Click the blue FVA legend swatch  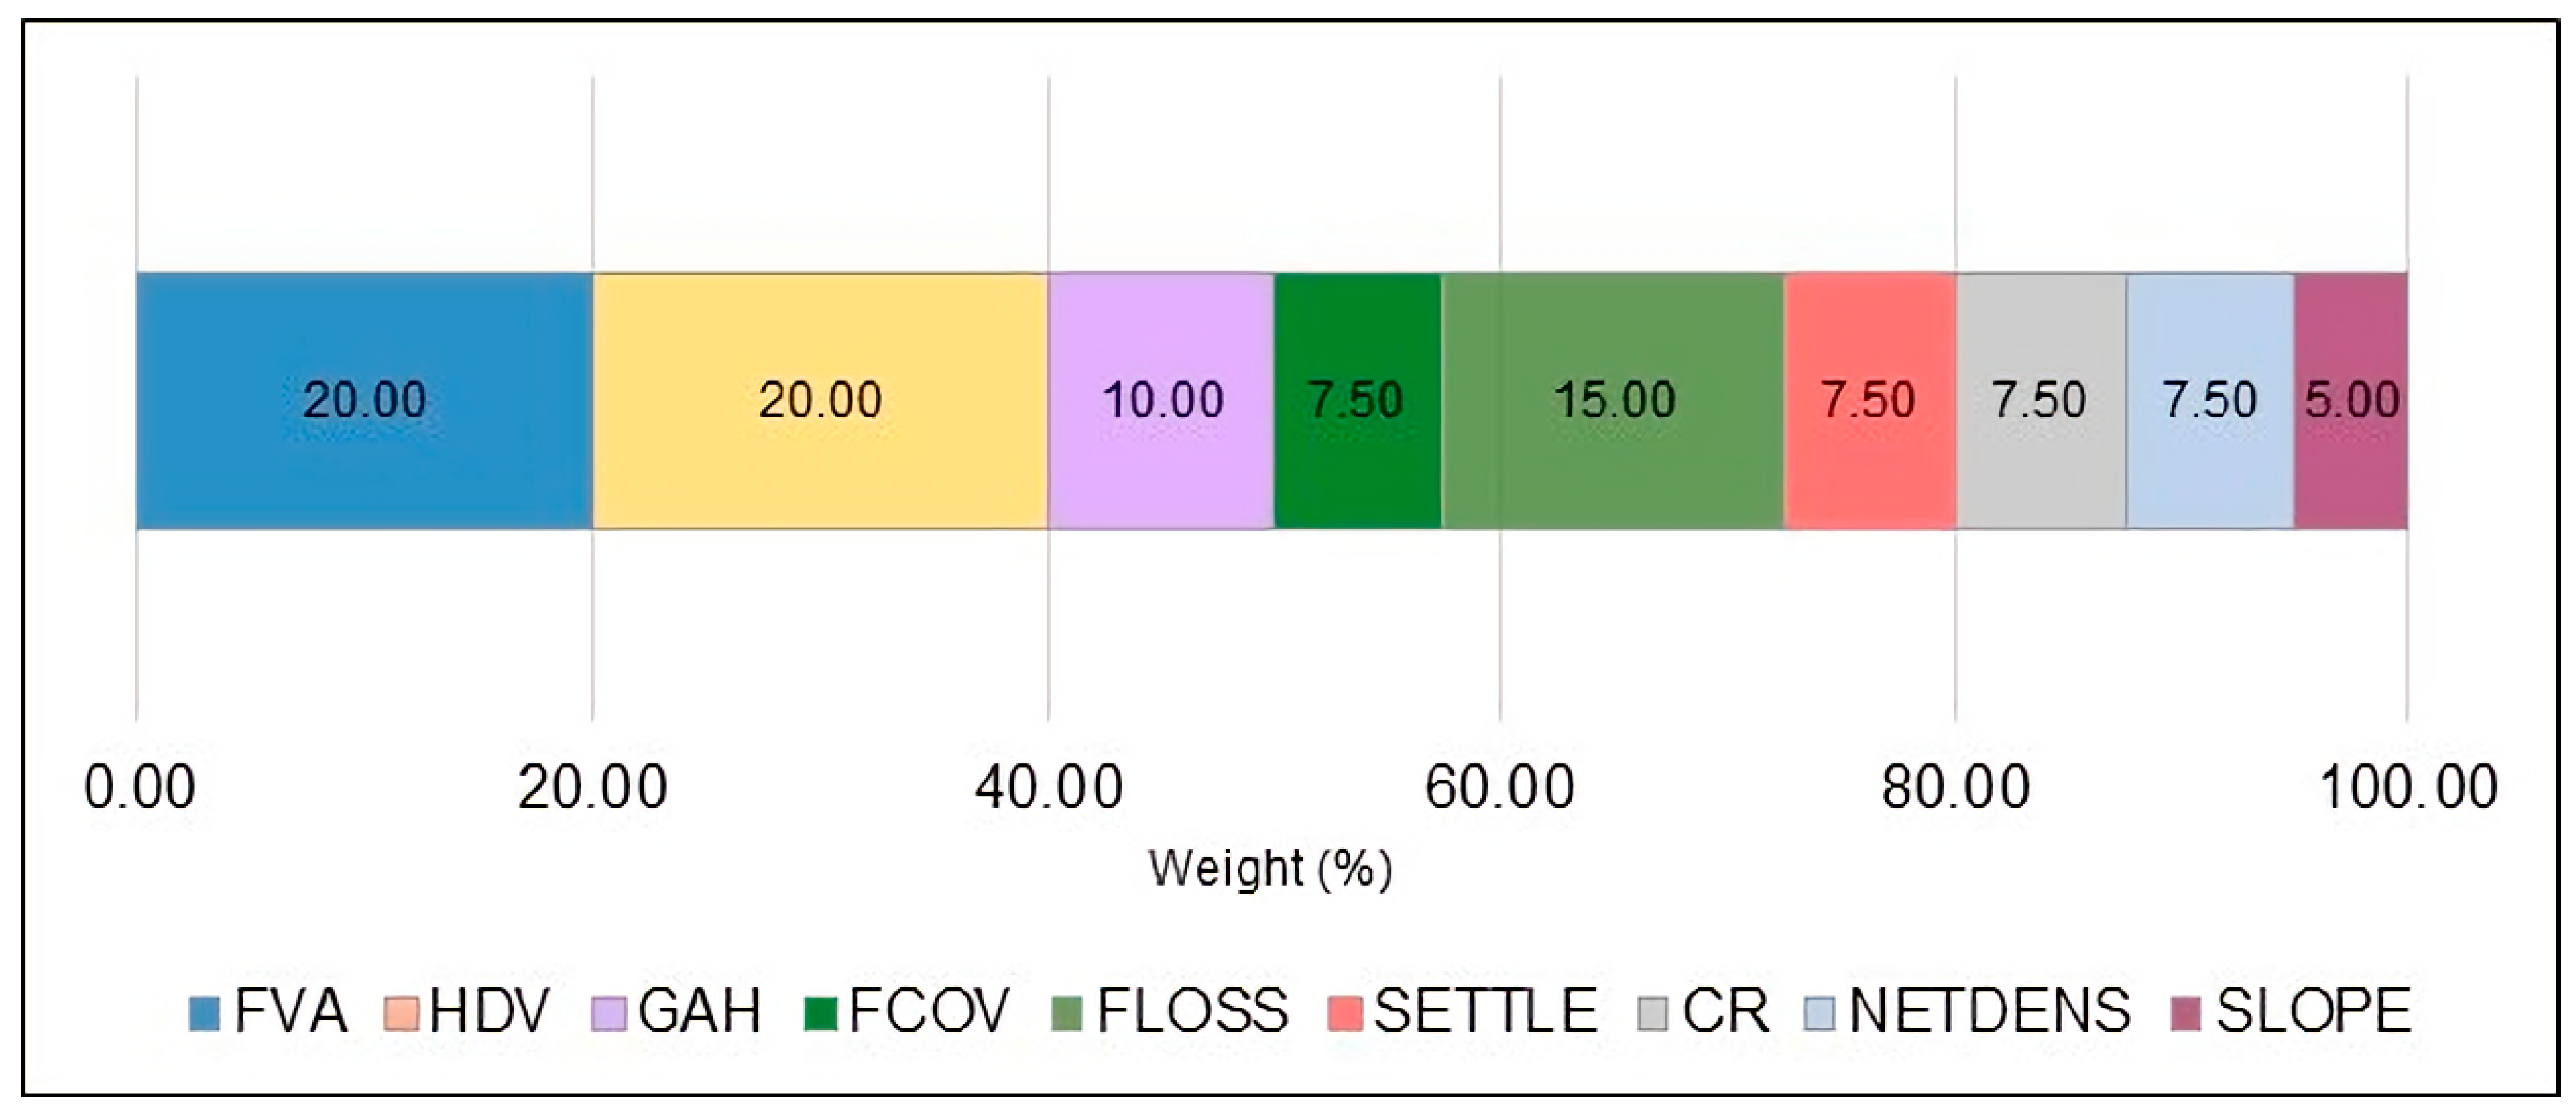click(204, 1013)
